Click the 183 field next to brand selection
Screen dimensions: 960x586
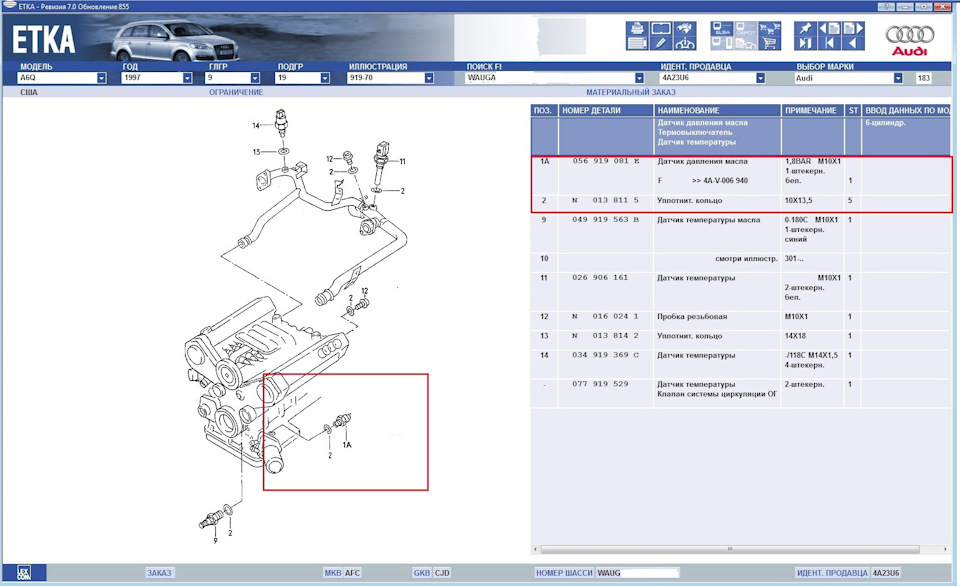point(924,78)
